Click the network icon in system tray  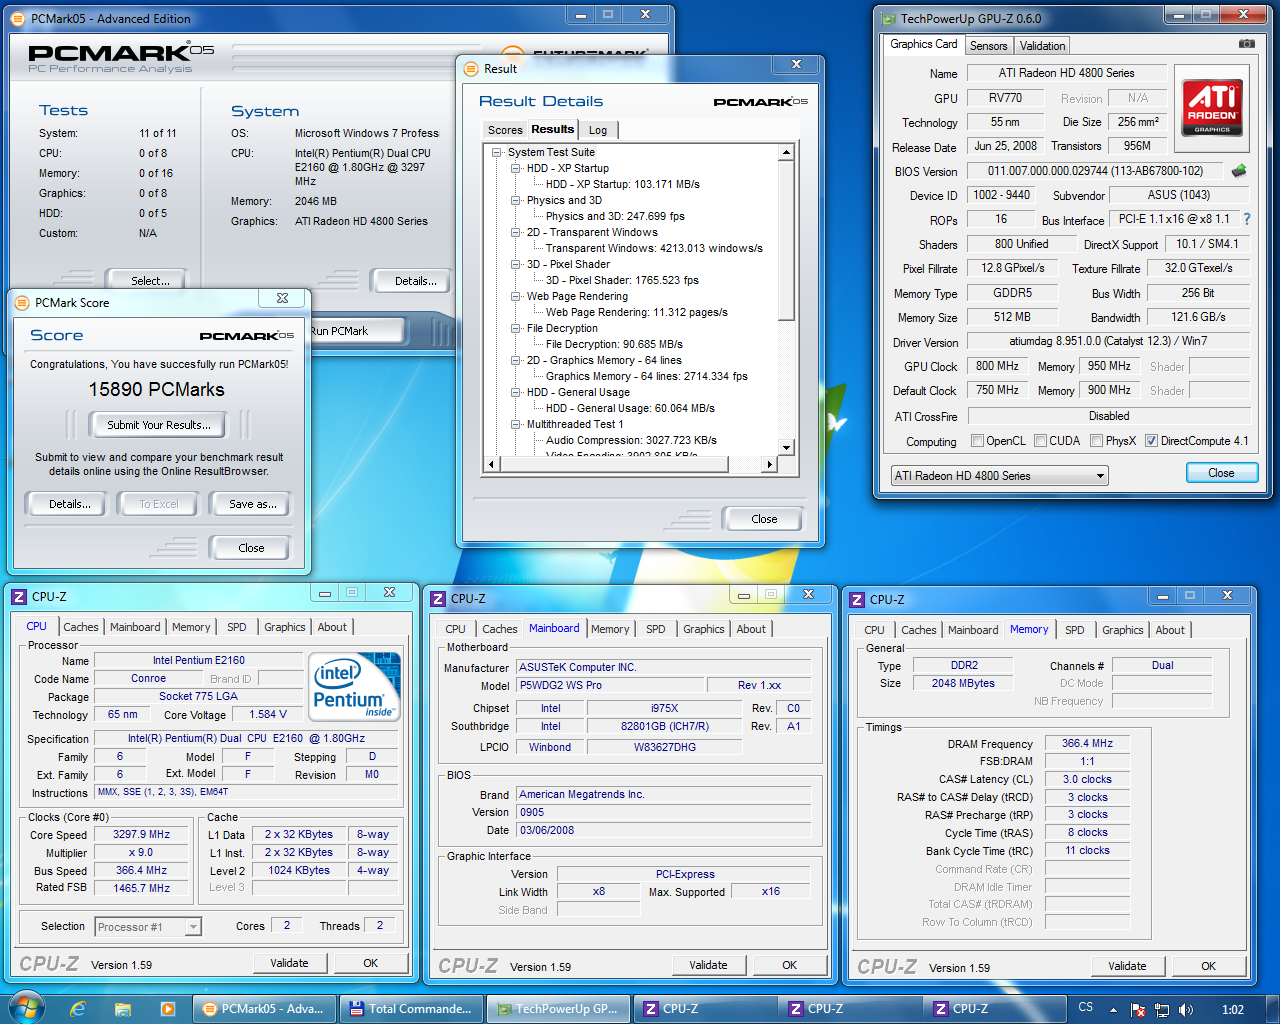(x=1162, y=1010)
